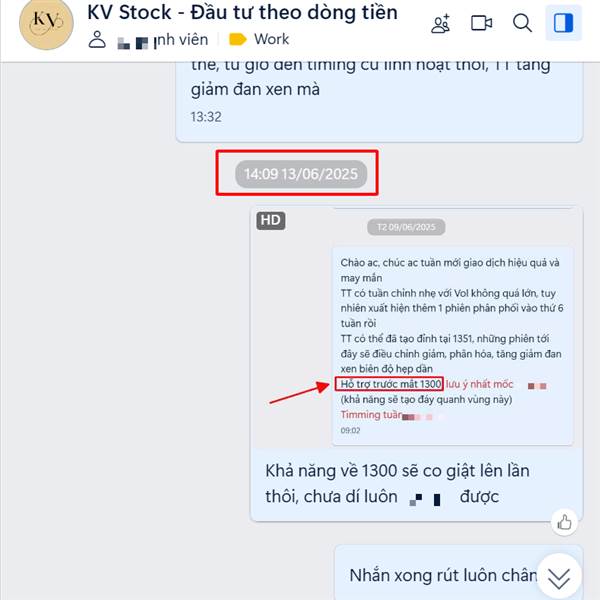Select the message sent at 13:32
Image resolution: width=600 pixels, height=600 pixels.
pos(379,100)
